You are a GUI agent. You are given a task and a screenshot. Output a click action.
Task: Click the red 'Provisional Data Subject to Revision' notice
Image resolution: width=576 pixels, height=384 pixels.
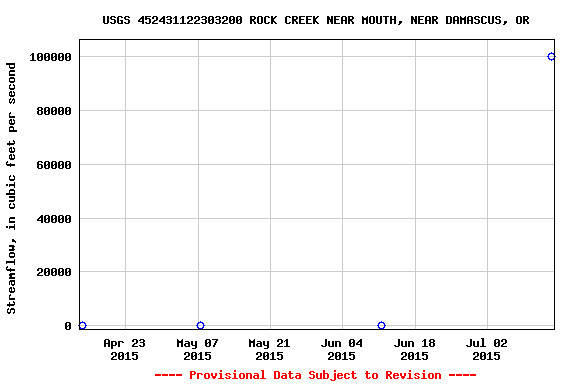pyautogui.click(x=316, y=375)
